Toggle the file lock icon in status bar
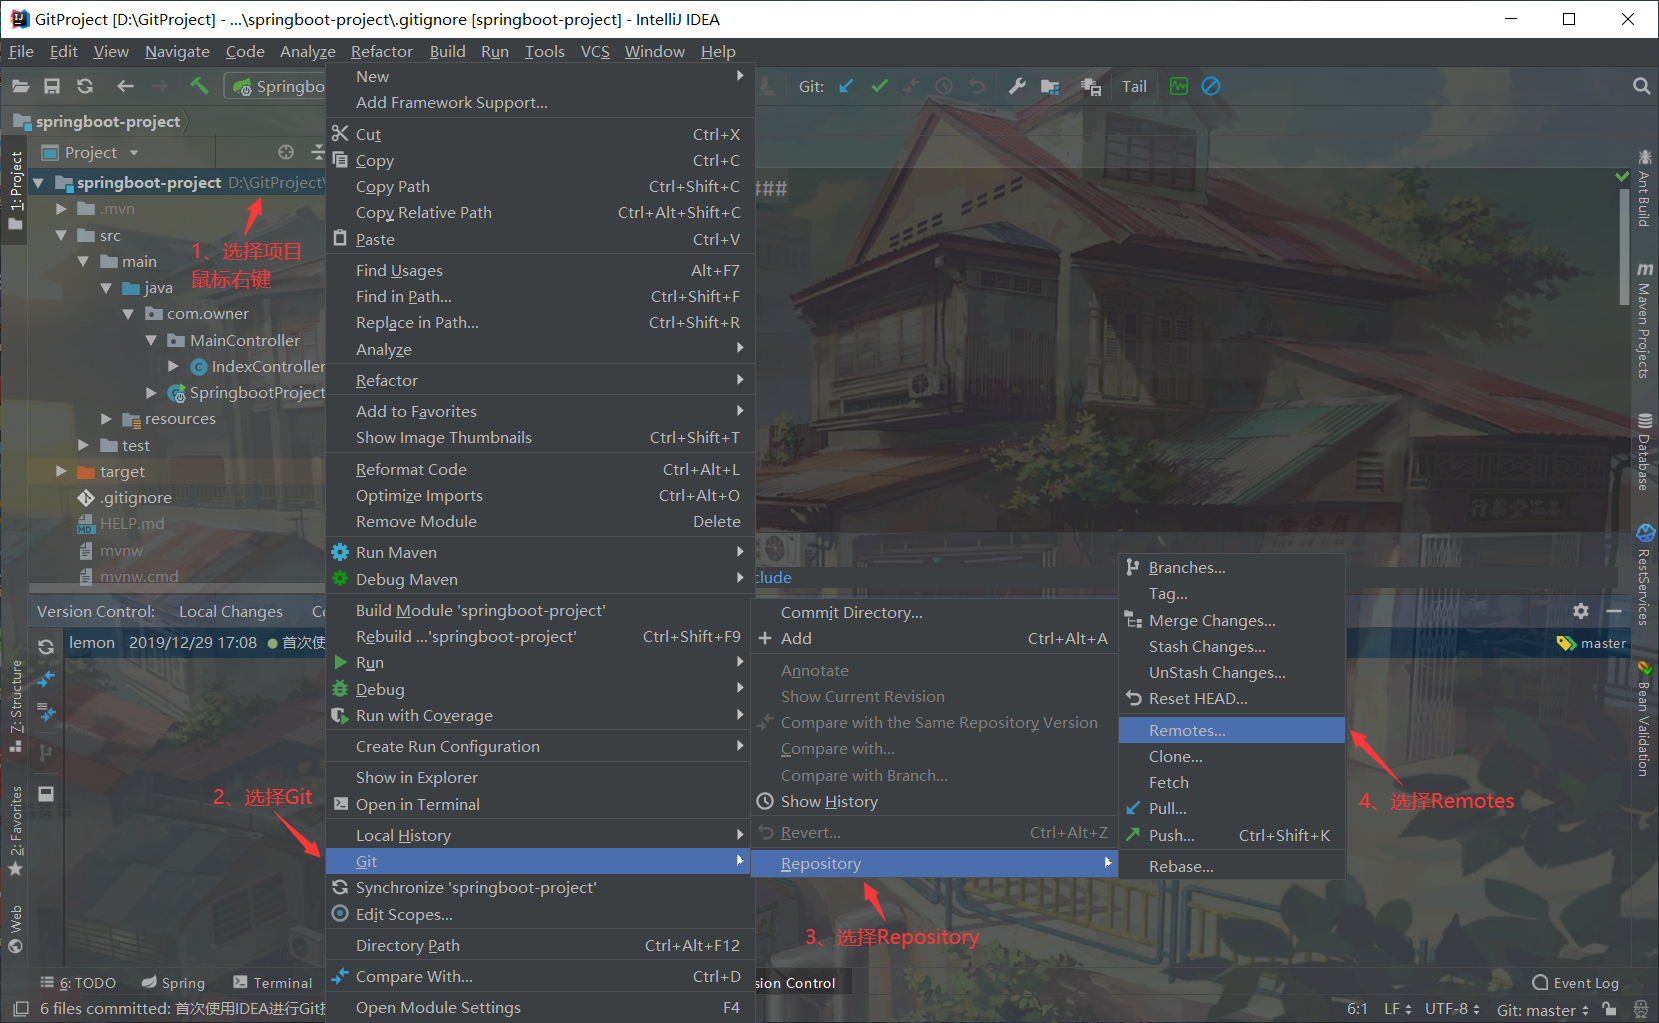Image resolution: width=1659 pixels, height=1023 pixels. pos(1610,1009)
